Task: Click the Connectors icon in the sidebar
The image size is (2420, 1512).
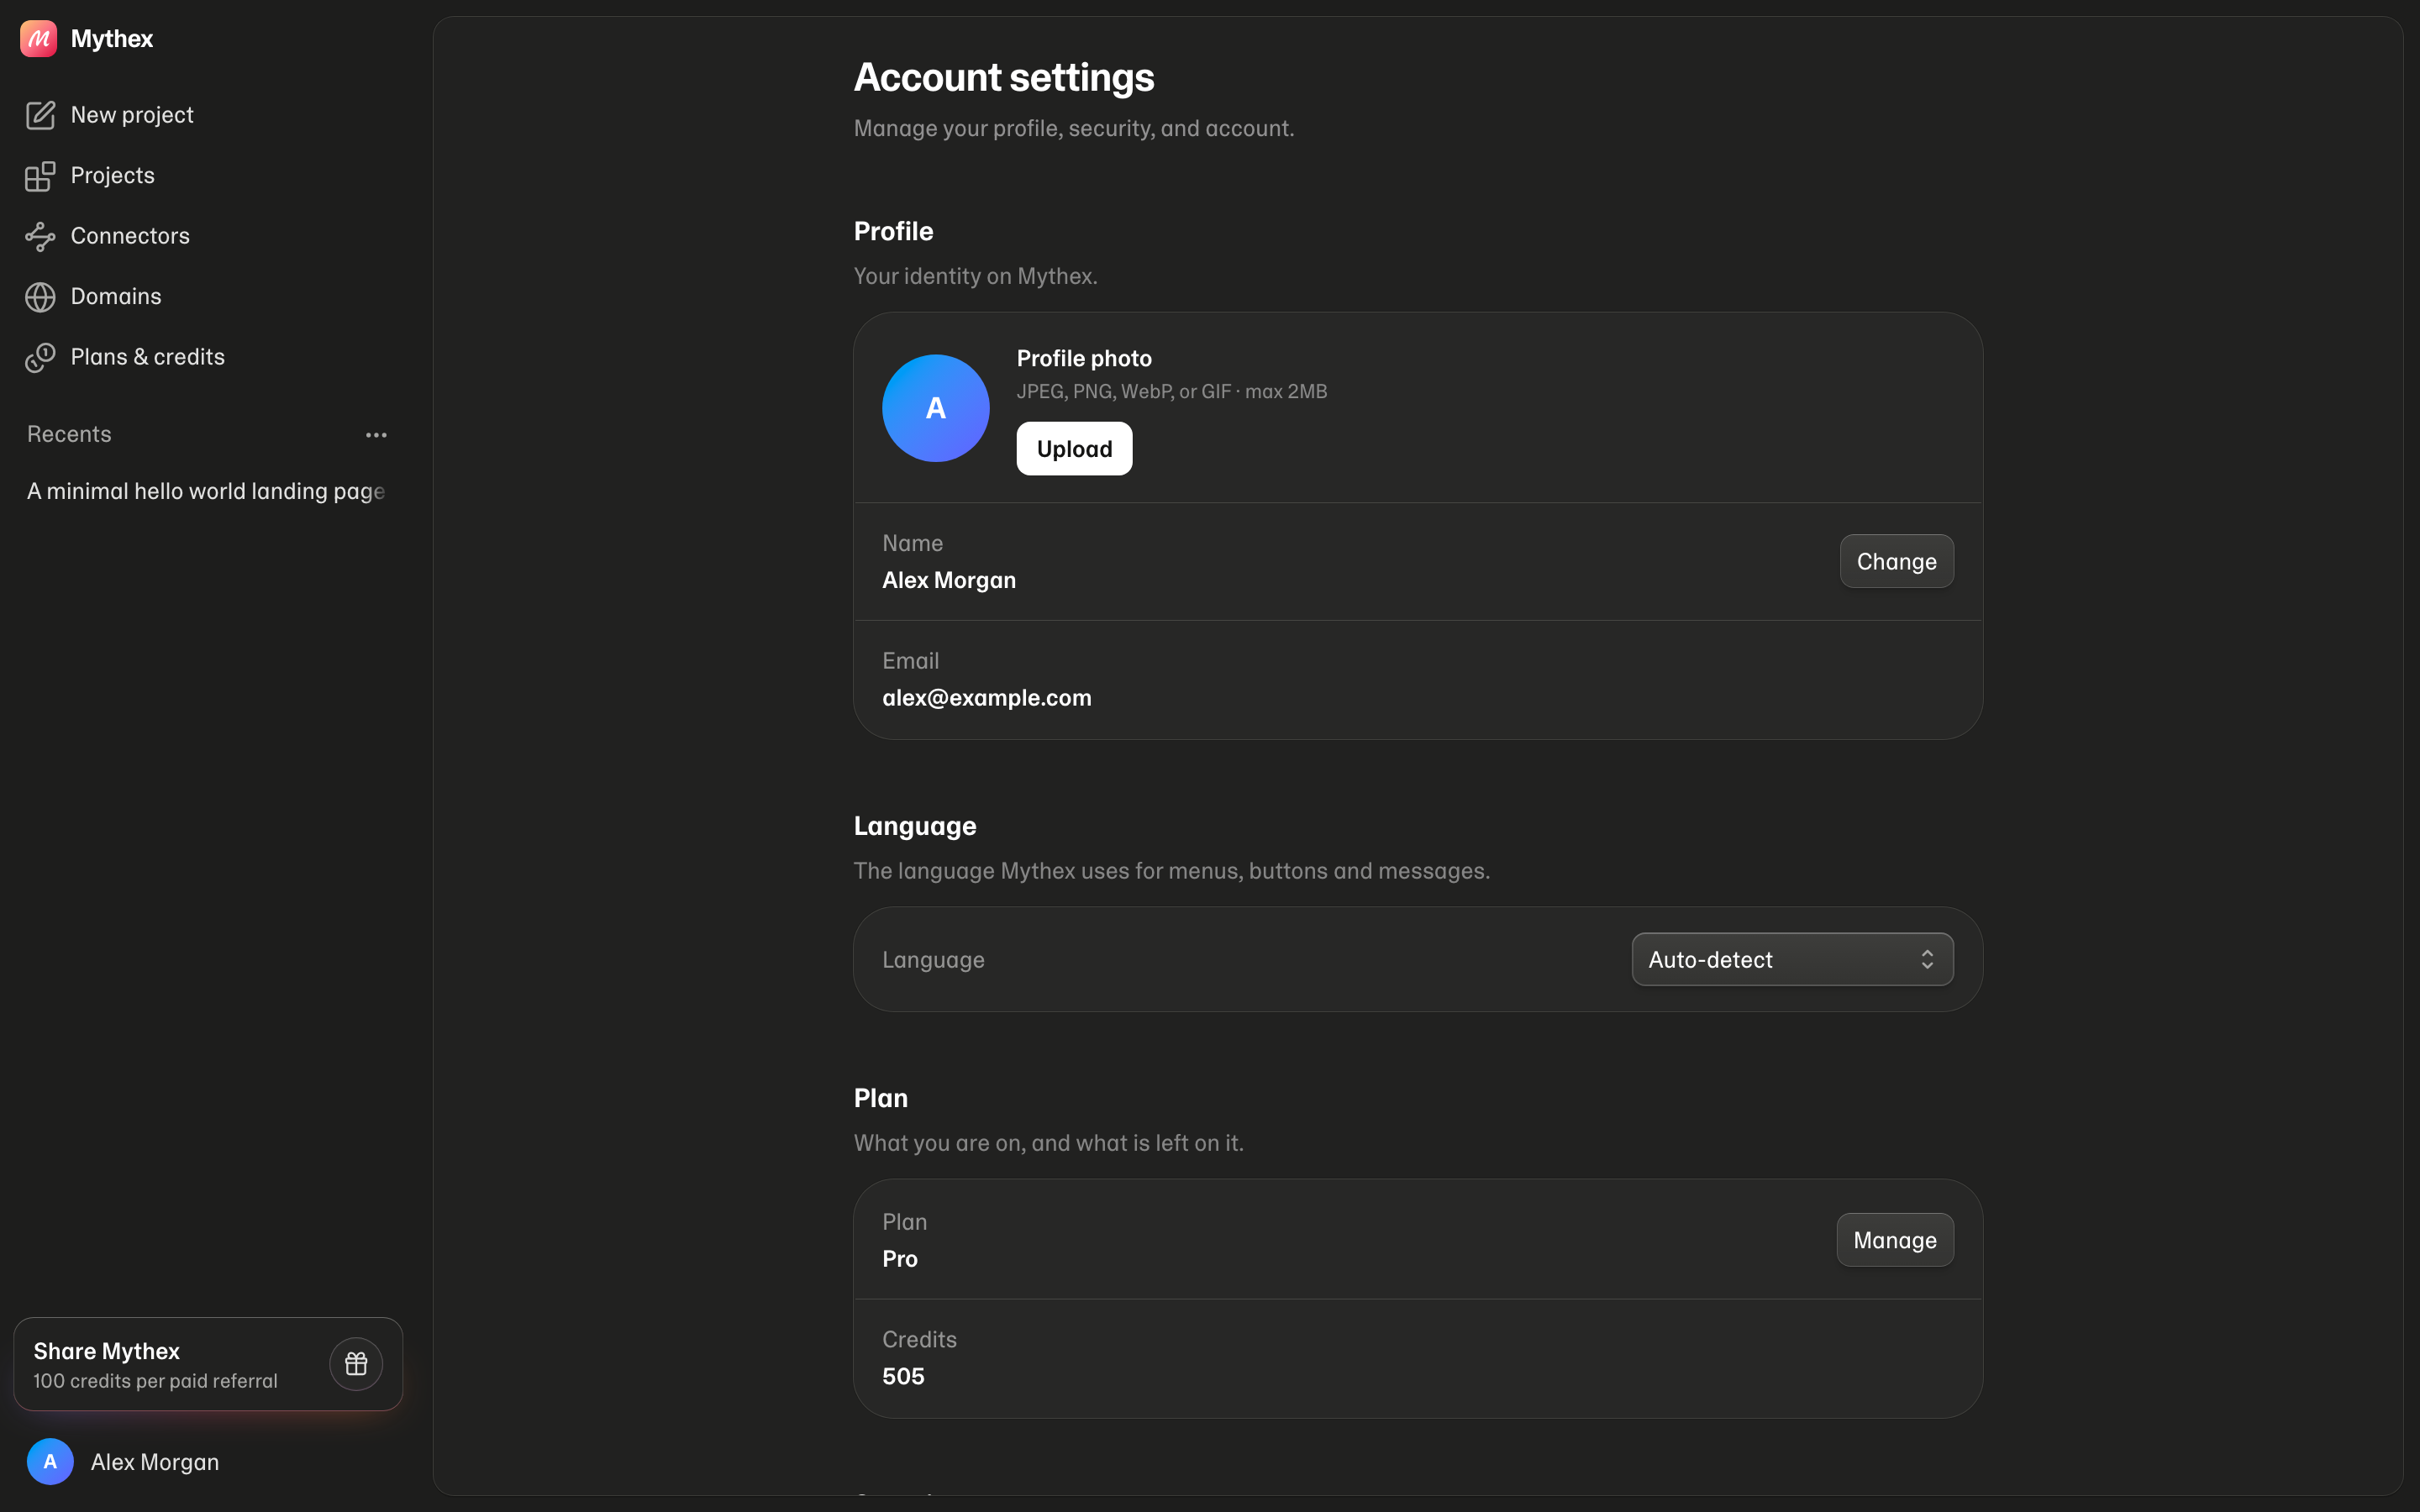Action: click(x=40, y=236)
